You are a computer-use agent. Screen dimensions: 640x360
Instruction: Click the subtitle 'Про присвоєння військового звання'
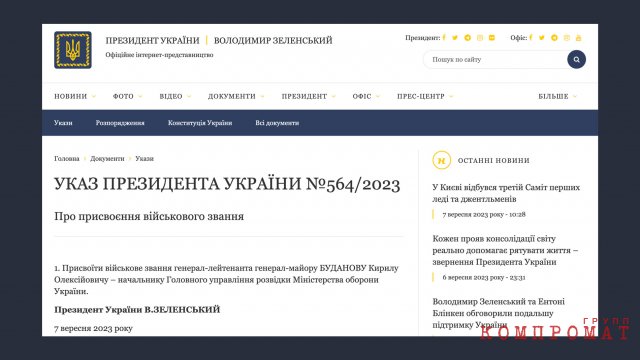click(x=149, y=216)
